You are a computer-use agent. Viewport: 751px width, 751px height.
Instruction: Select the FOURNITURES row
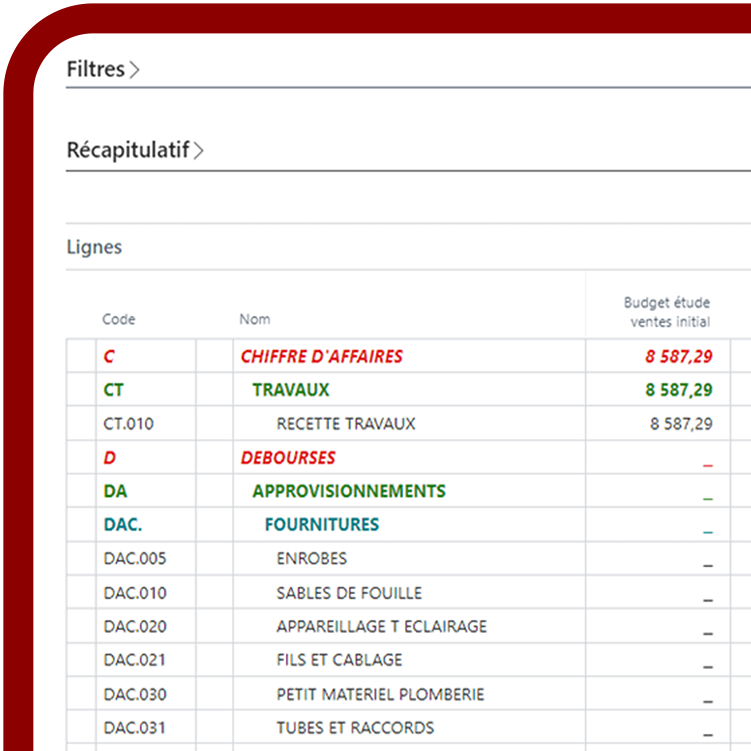click(321, 525)
